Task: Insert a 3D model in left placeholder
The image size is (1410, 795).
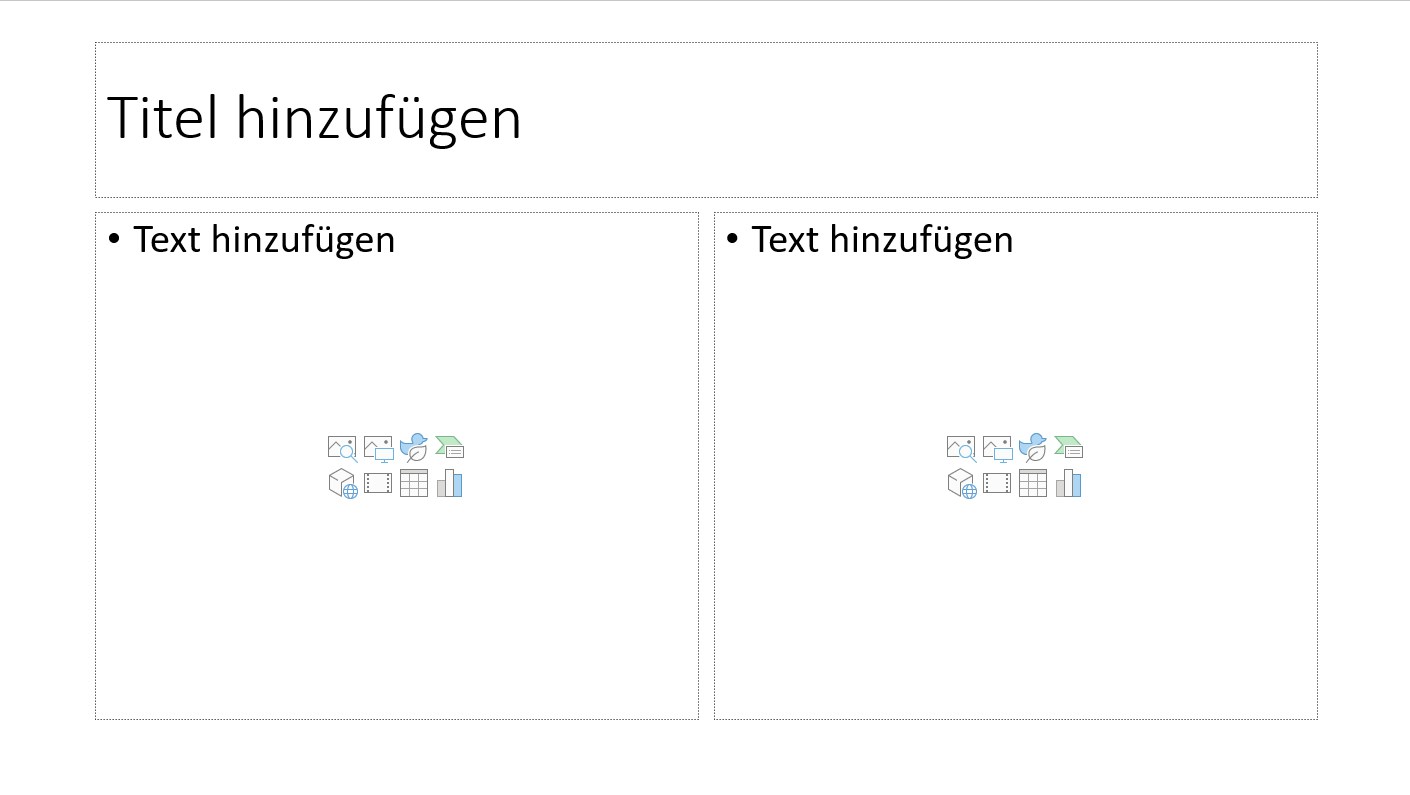Action: tap(341, 483)
